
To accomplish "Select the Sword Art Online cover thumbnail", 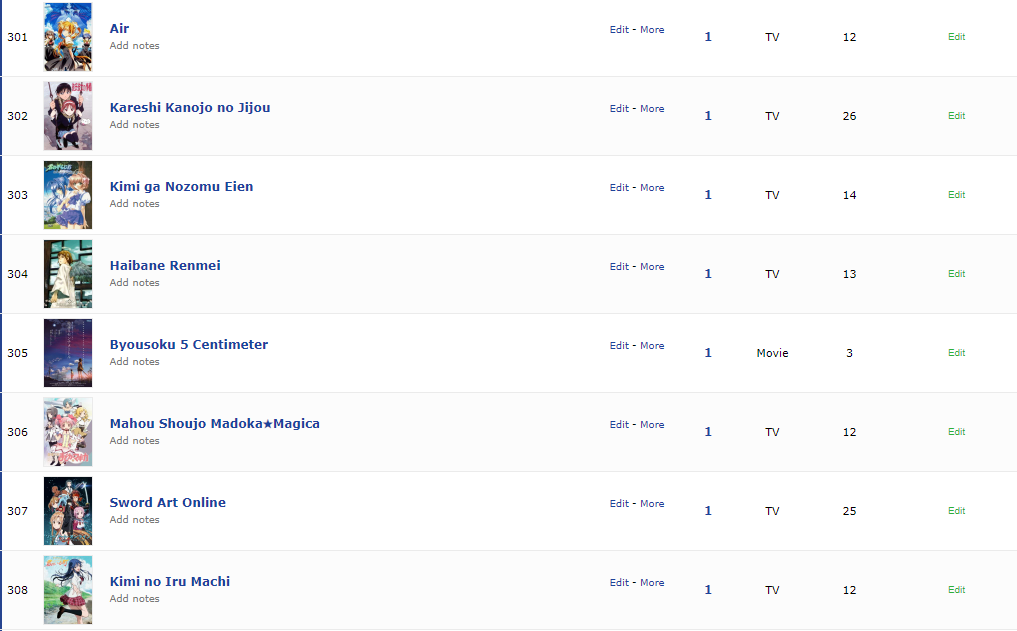I will [x=68, y=511].
